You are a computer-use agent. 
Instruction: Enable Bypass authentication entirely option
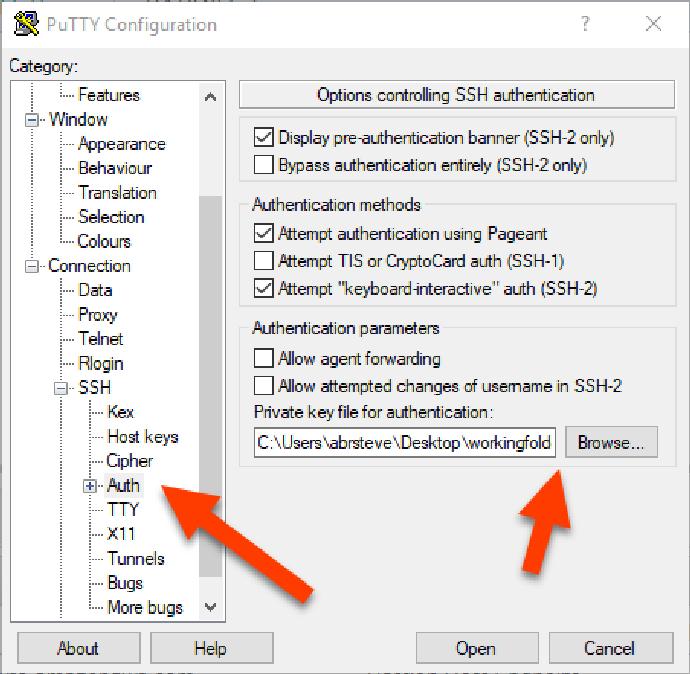pyautogui.click(x=264, y=165)
